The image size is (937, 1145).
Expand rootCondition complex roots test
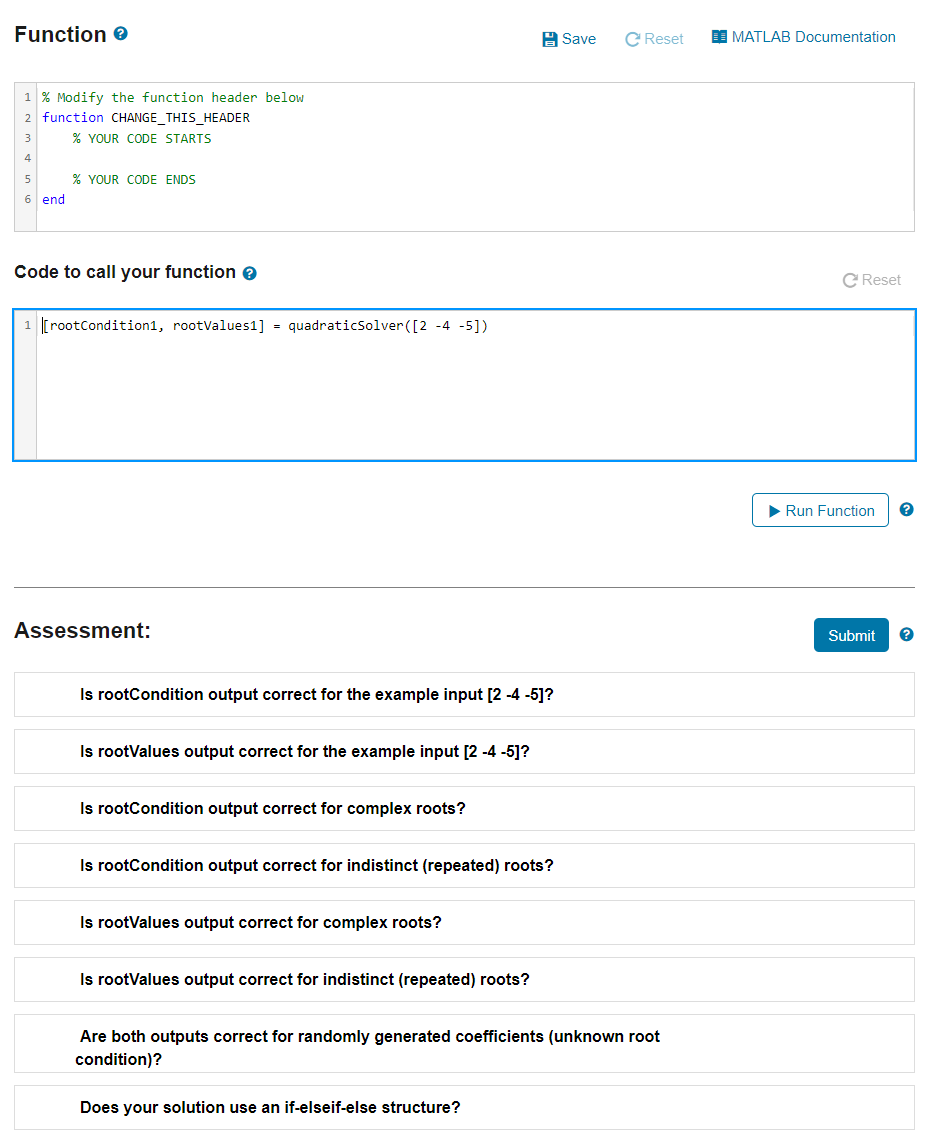pyautogui.click(x=464, y=808)
